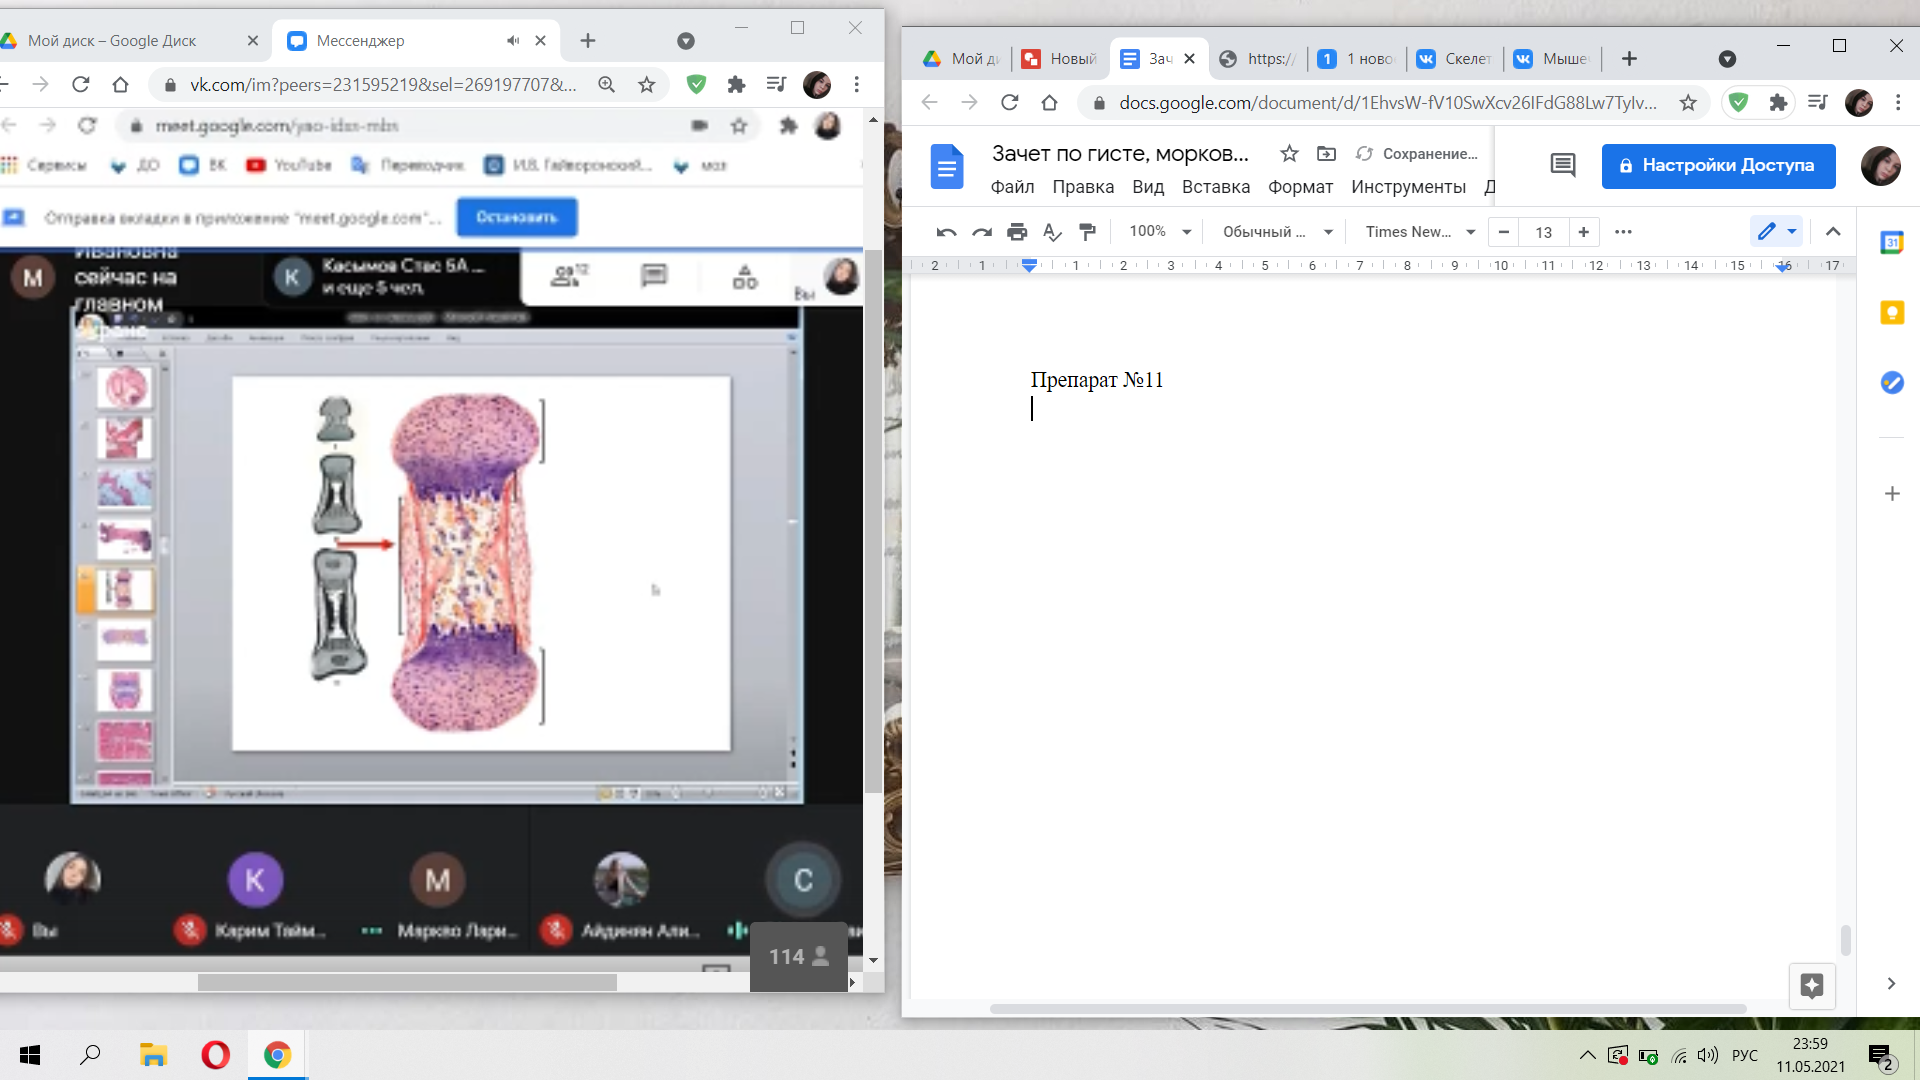This screenshot has height=1080, width=1920.
Task: Show the hidden side panel arrow
Action: tap(1891, 984)
